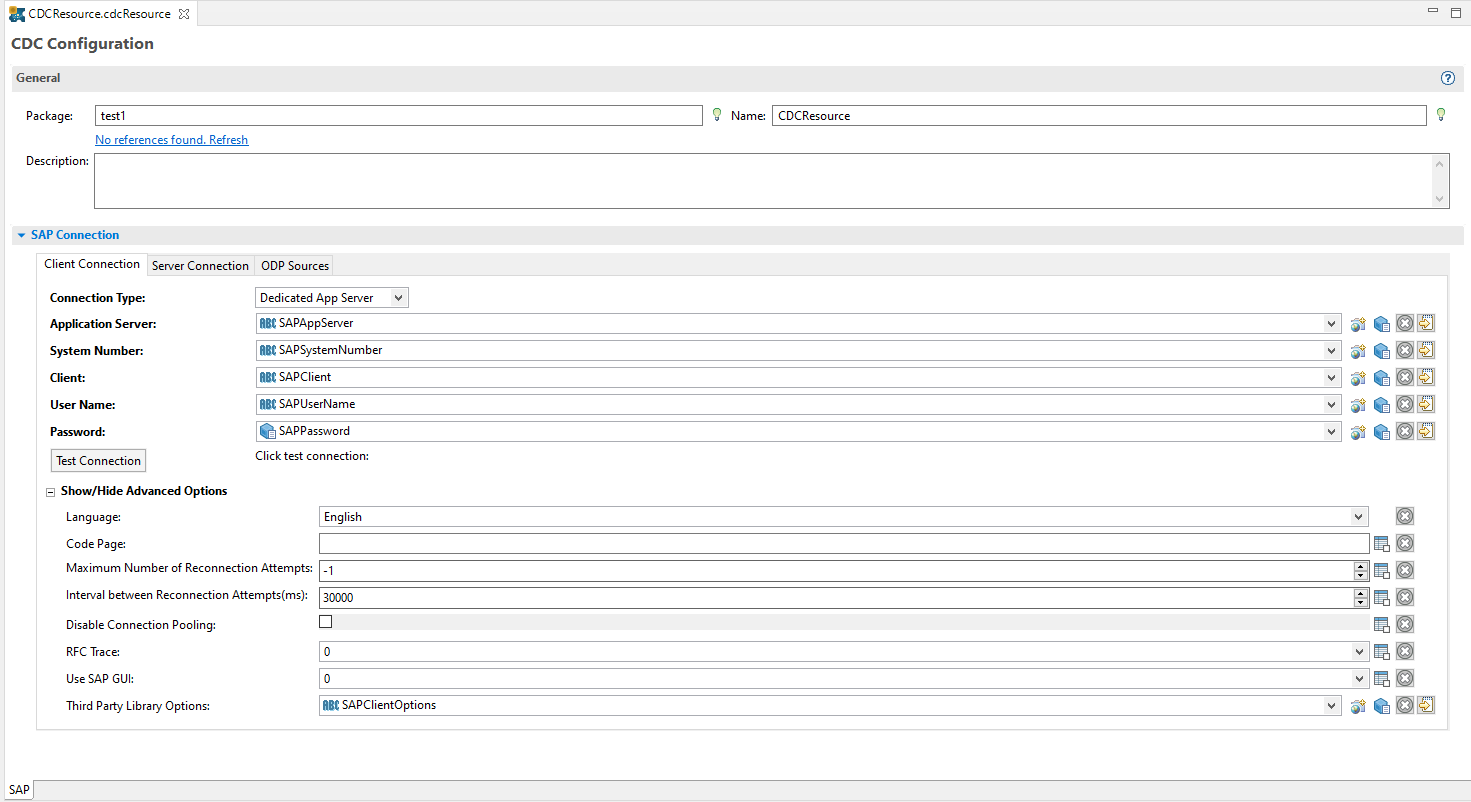Click the table icon beside Code Page
Viewport: 1471px width, 802px height.
point(1382,544)
